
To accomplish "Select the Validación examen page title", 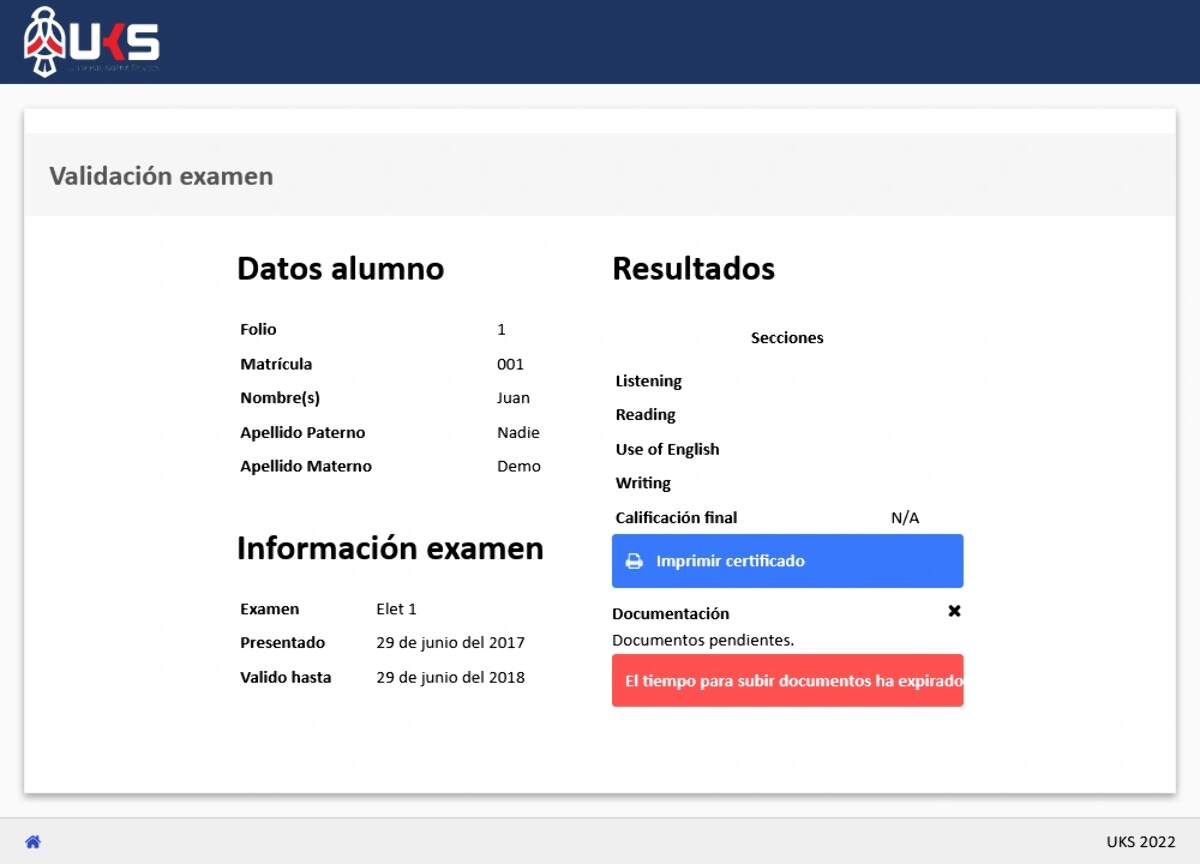I will (x=161, y=176).
